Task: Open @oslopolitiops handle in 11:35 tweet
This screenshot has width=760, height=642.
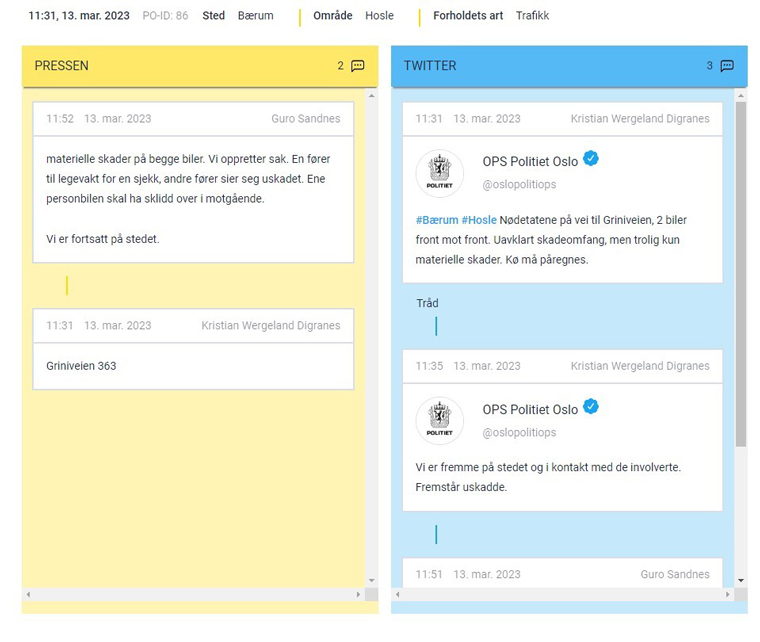Action: tap(519, 432)
